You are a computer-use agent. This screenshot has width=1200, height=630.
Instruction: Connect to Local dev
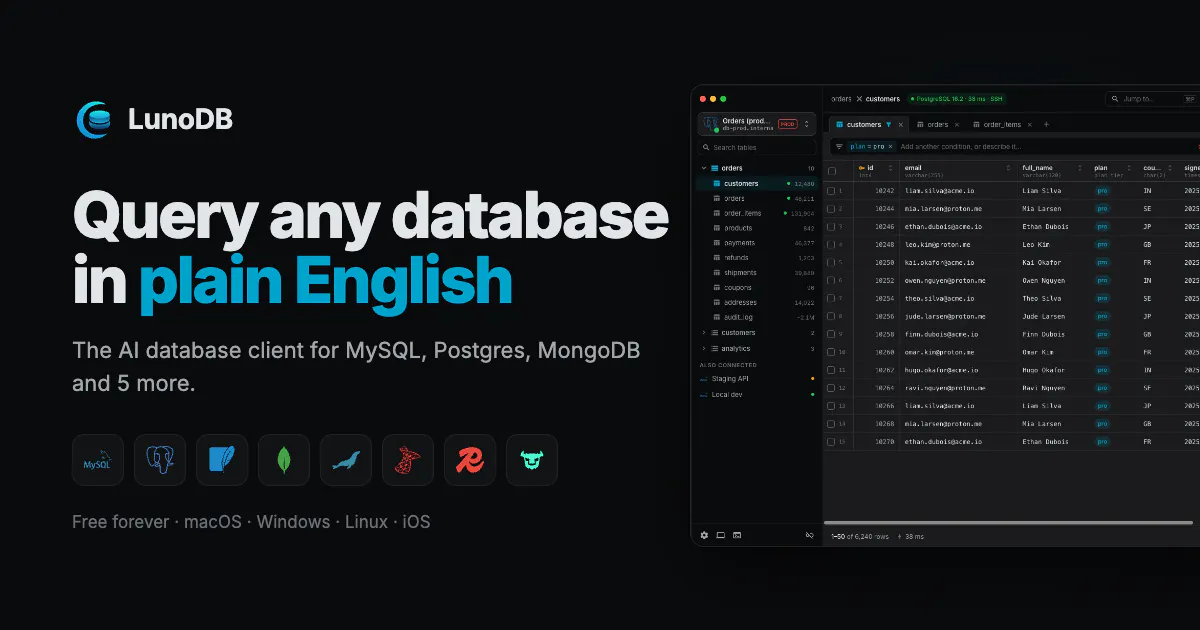[757, 395]
